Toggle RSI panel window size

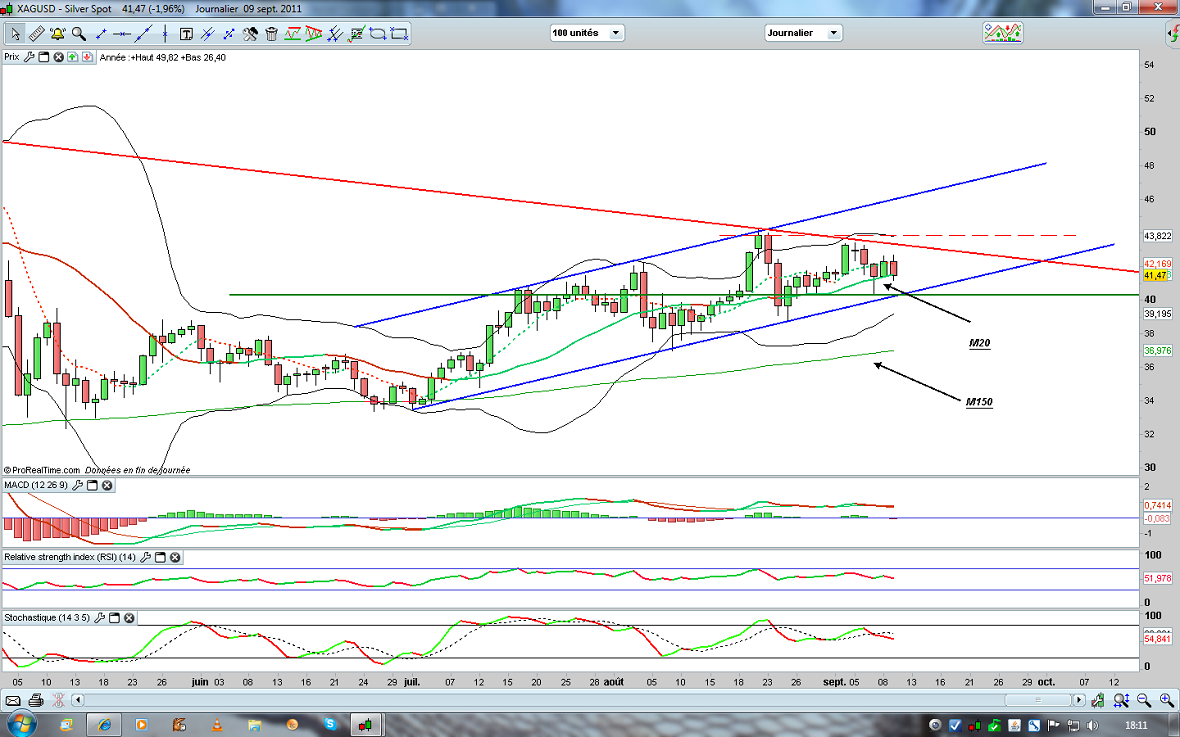click(x=159, y=557)
